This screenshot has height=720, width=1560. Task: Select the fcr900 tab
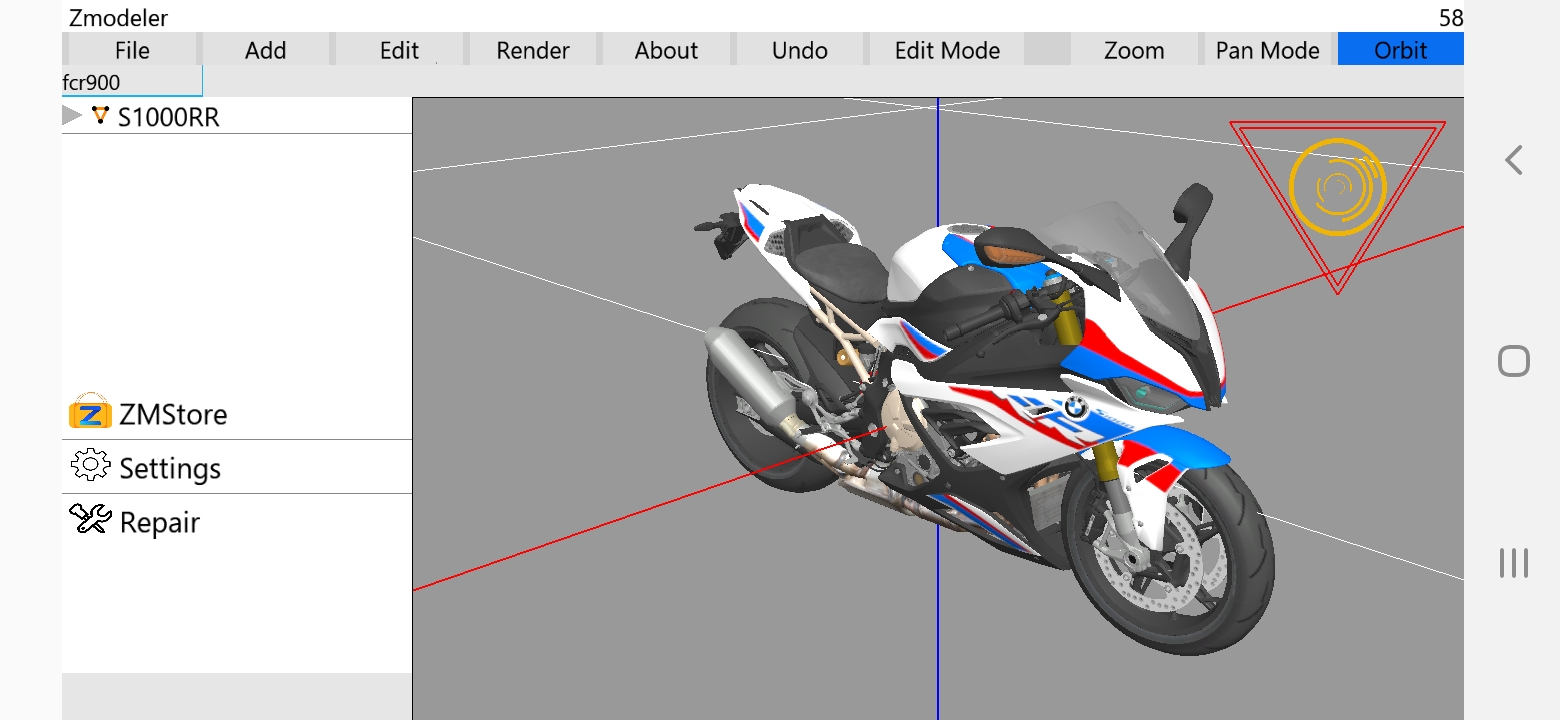[132, 82]
